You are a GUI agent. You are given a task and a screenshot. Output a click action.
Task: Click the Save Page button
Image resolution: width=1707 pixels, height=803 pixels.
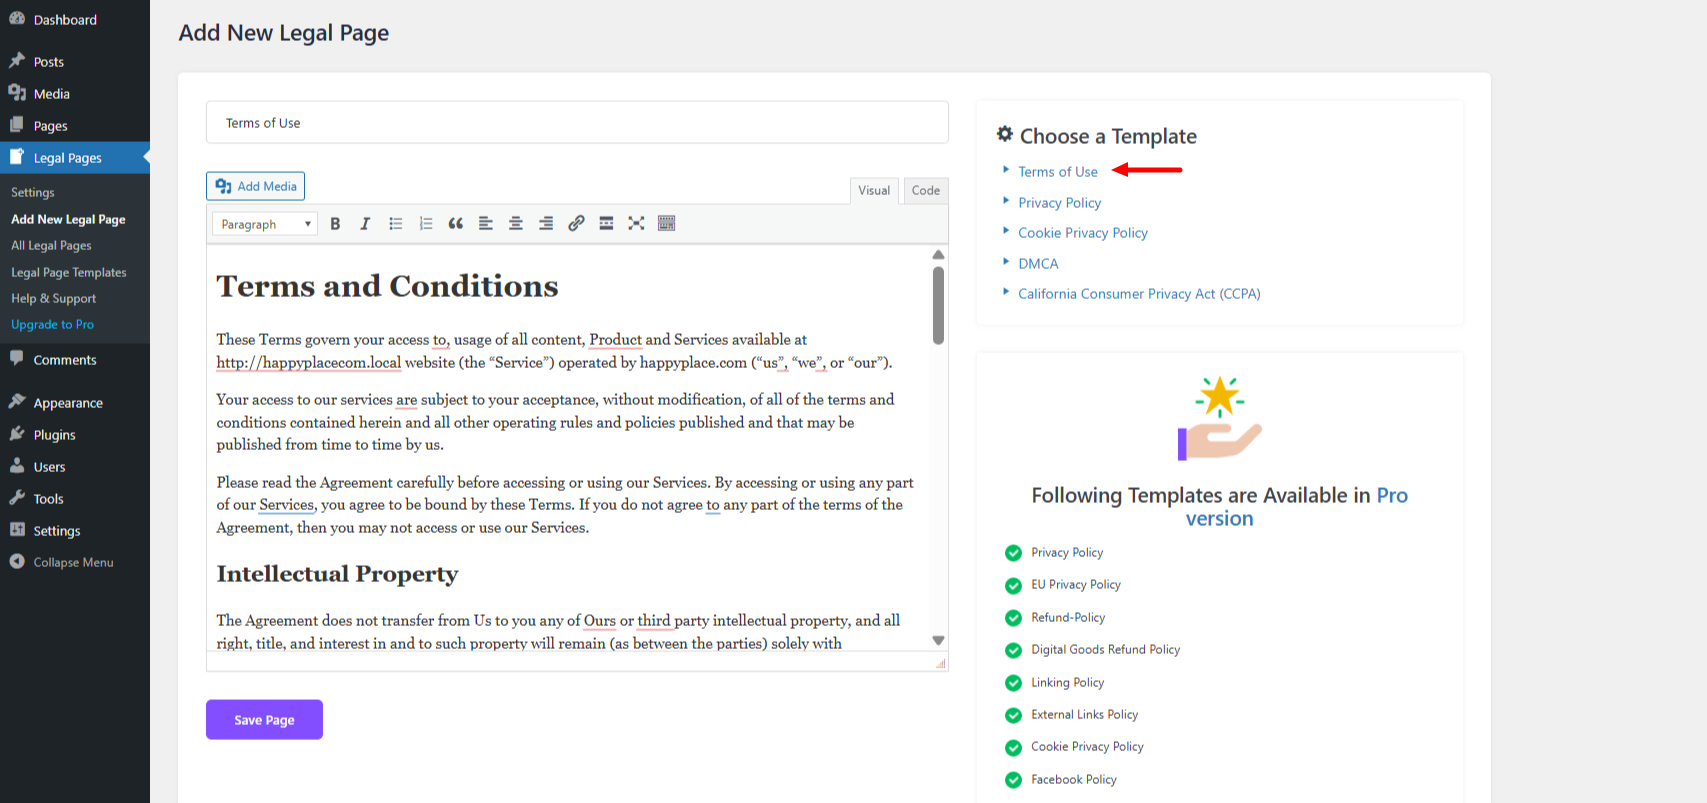264,720
